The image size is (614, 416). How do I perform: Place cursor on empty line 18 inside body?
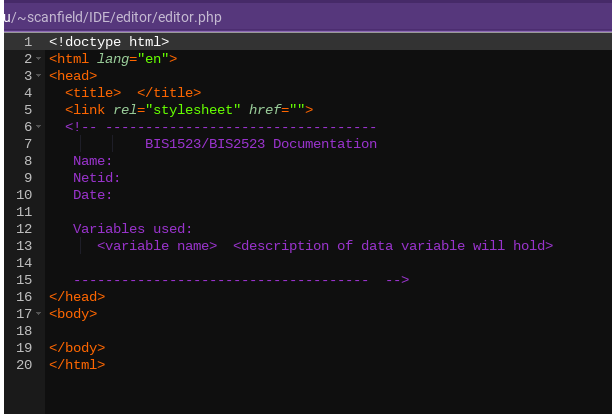[x=328, y=331]
